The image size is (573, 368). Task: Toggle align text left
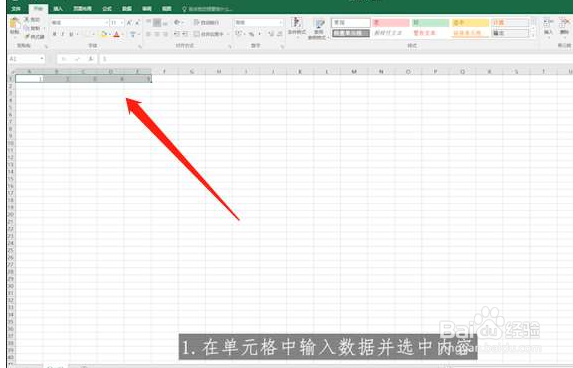pyautogui.click(x=149, y=34)
